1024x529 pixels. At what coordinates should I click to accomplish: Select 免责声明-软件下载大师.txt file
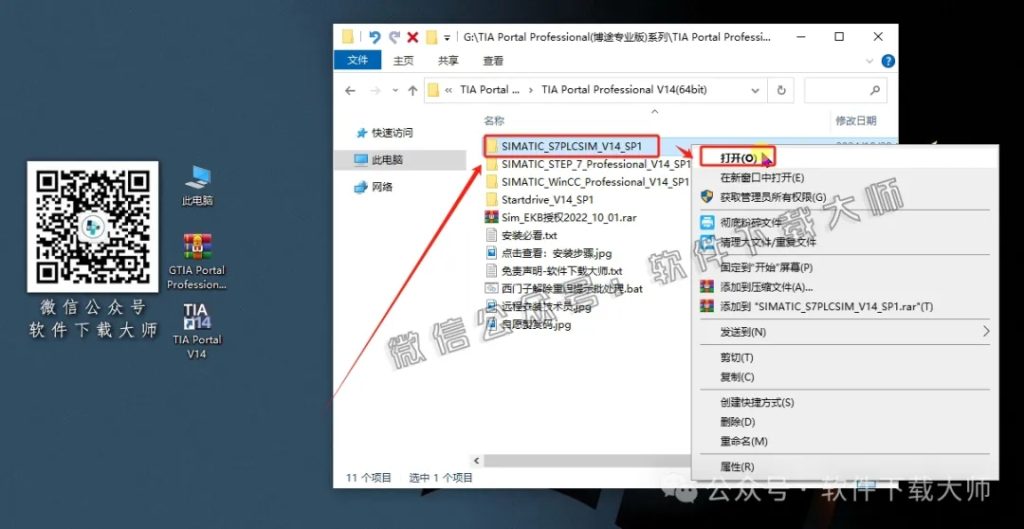tap(554, 270)
